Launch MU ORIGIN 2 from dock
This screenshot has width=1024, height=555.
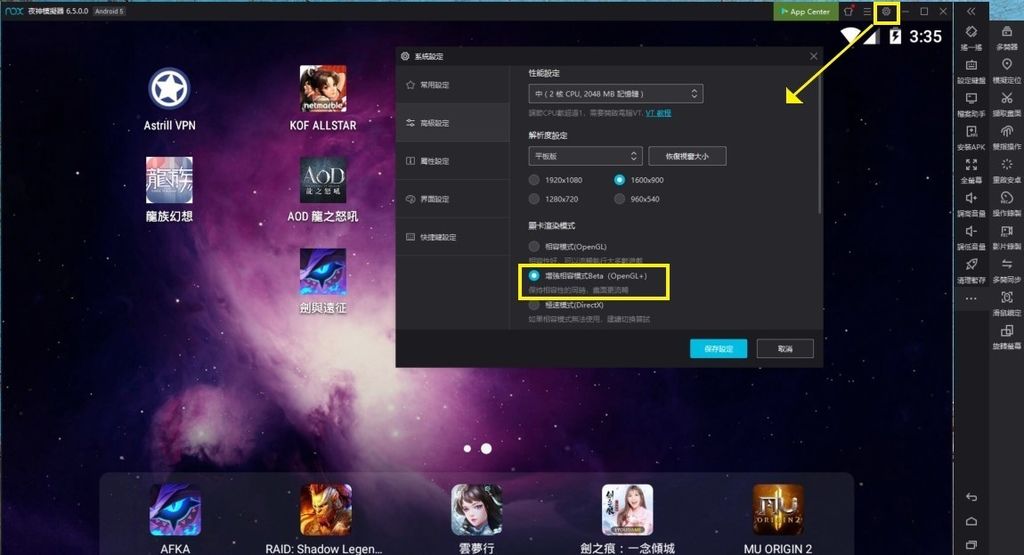[778, 509]
